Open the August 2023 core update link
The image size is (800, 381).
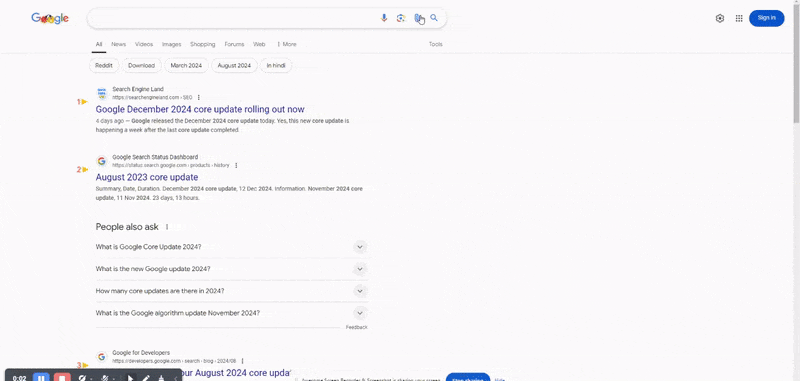[x=147, y=177]
